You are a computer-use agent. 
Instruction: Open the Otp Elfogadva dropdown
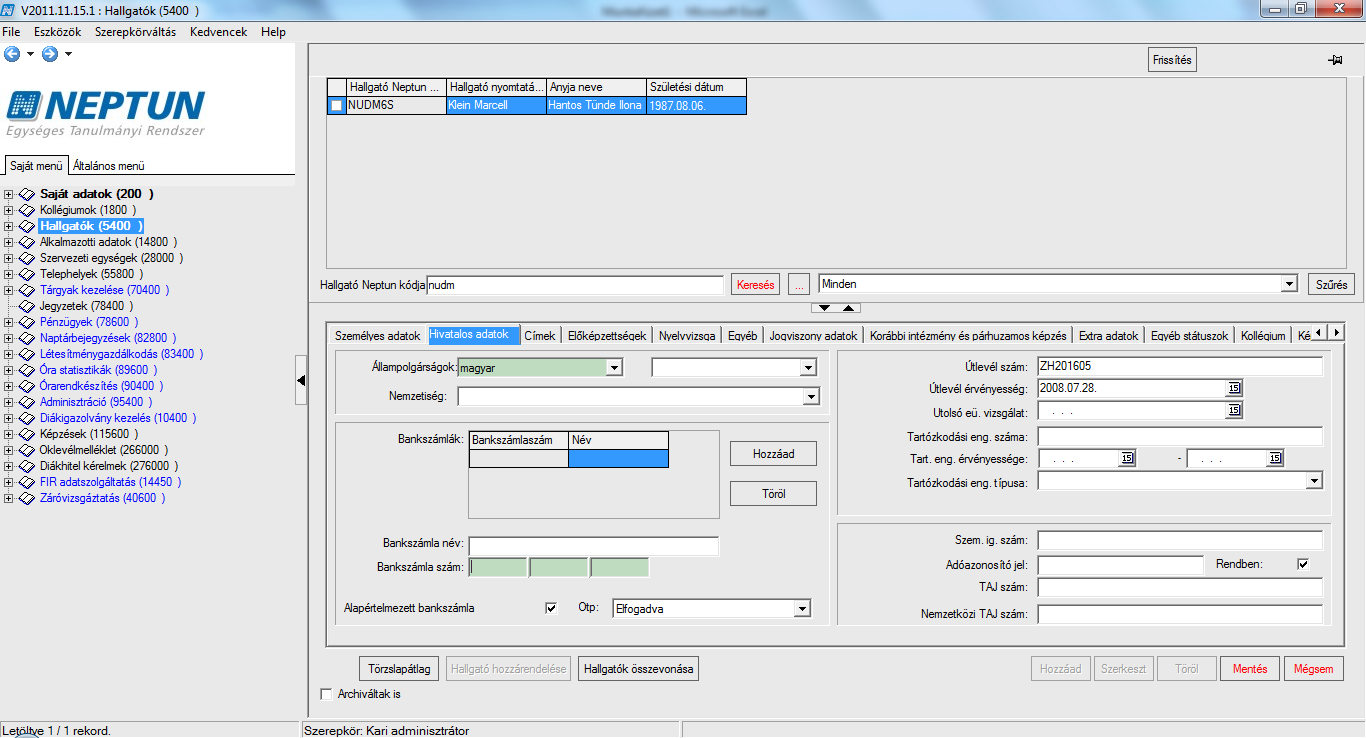click(x=801, y=608)
